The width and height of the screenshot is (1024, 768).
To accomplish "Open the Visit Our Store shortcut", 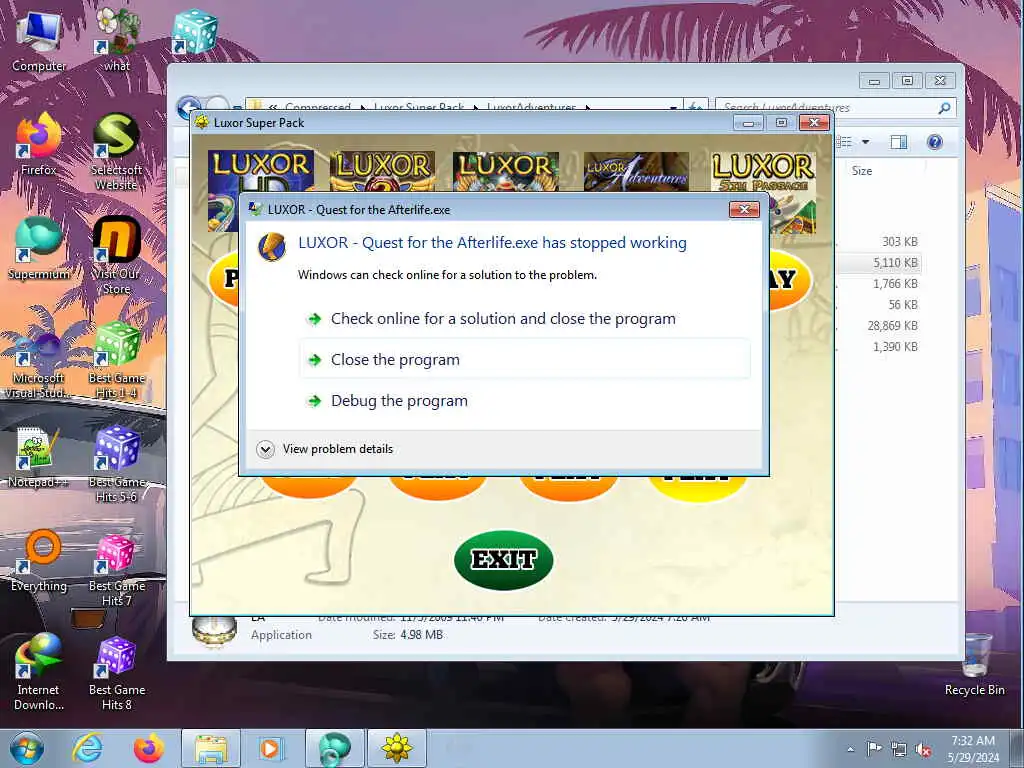I will pyautogui.click(x=116, y=255).
